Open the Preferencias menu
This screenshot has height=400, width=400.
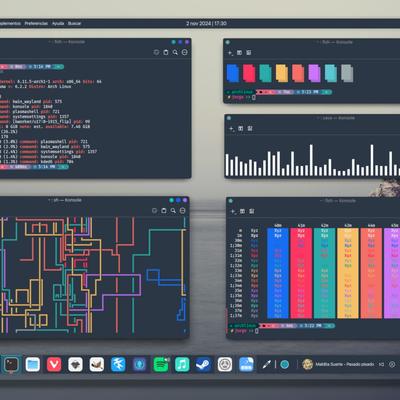[x=36, y=23]
